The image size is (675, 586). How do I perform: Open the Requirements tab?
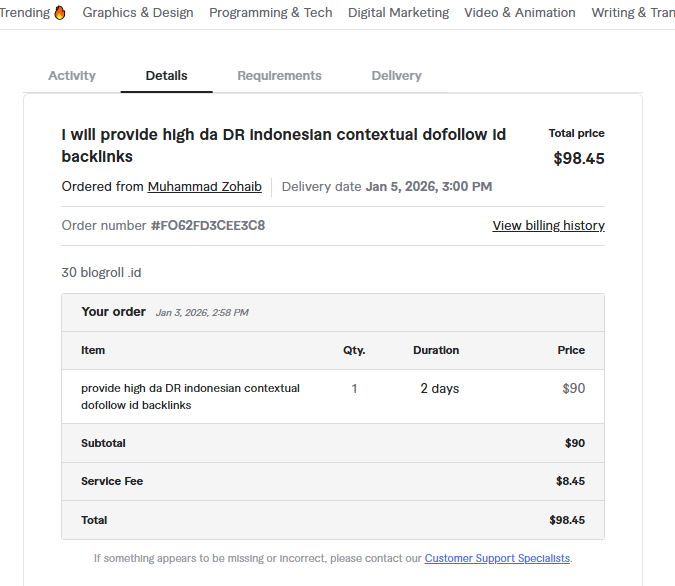(x=279, y=76)
